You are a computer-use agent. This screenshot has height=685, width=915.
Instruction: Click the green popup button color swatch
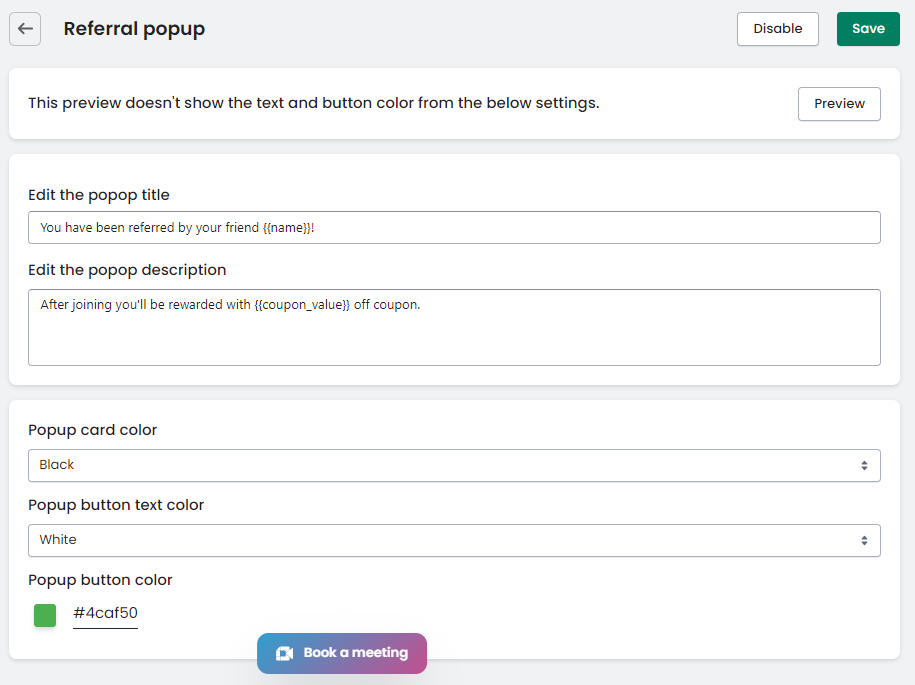point(45,615)
